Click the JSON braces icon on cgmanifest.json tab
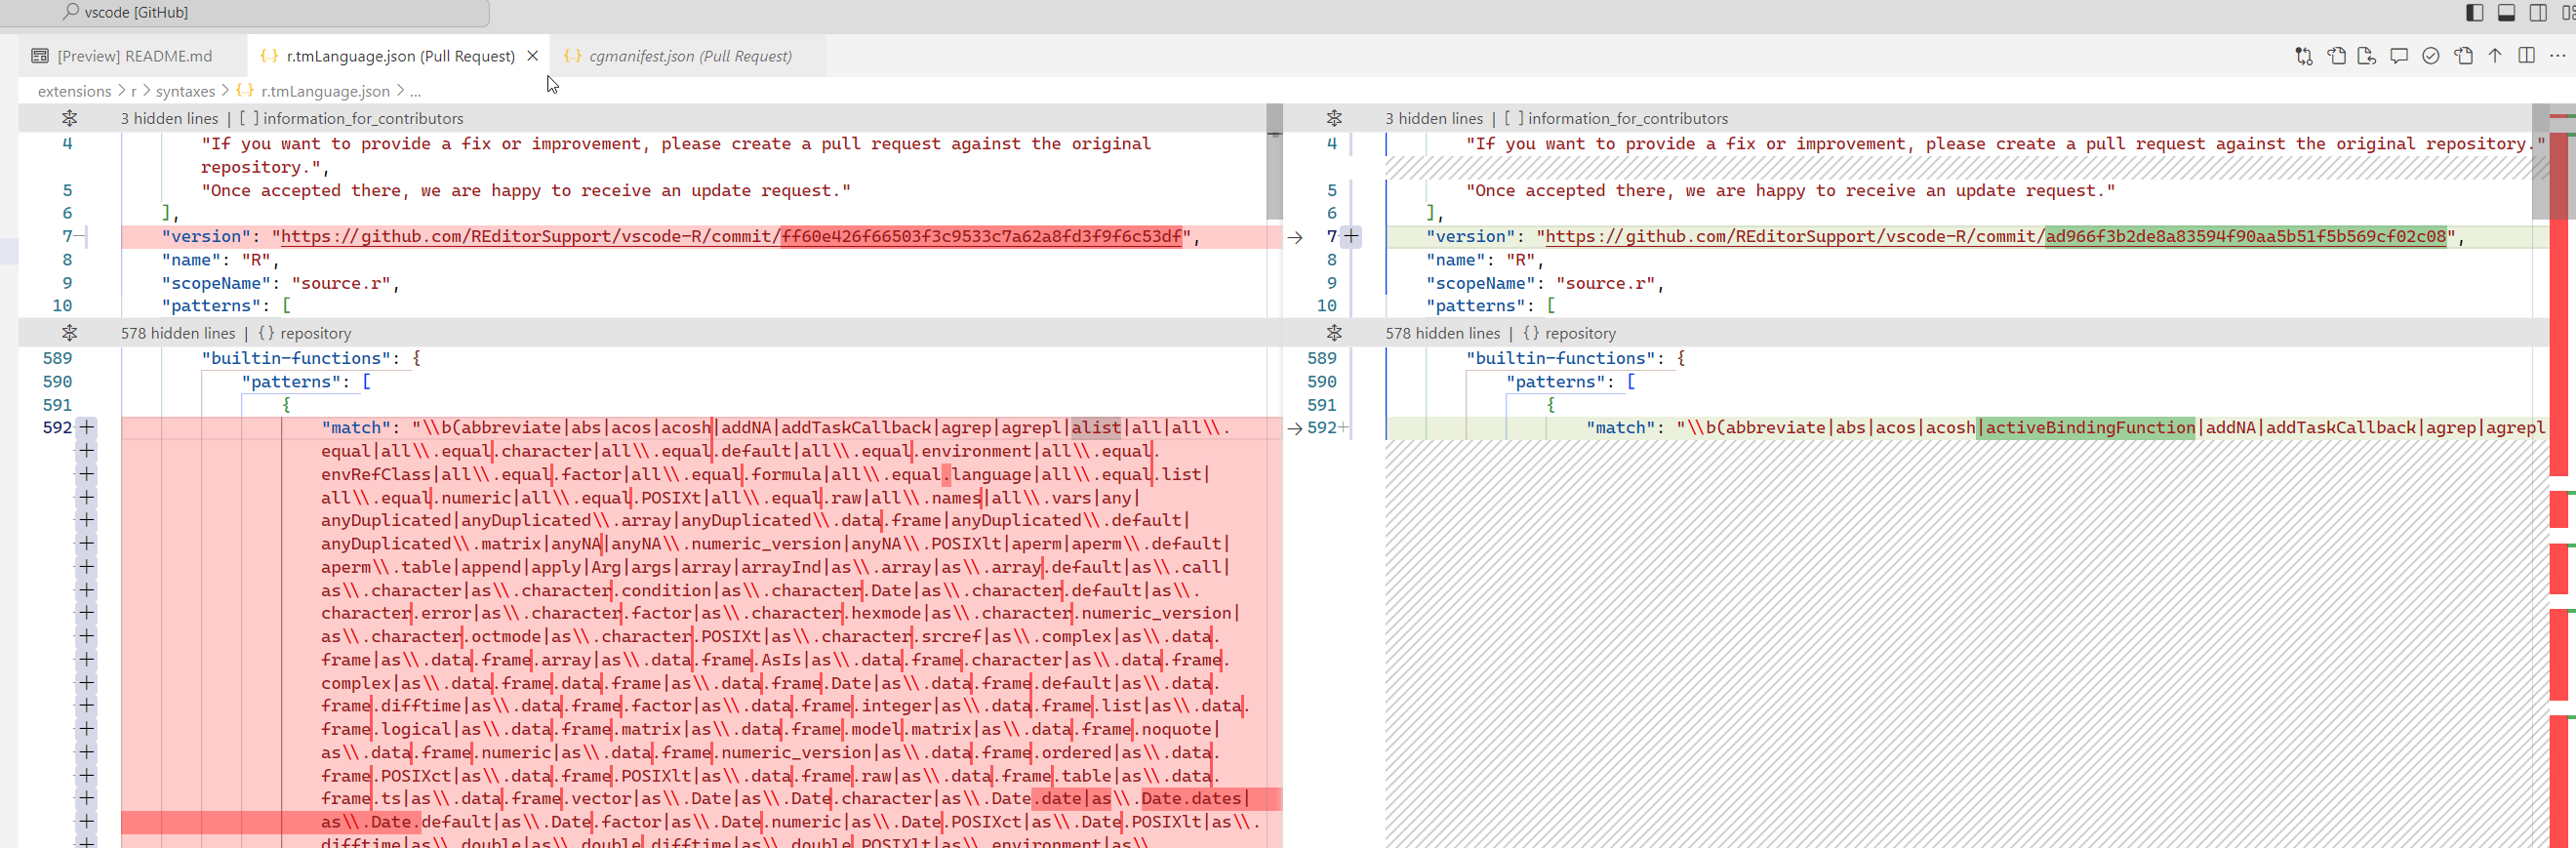2576x848 pixels. (572, 56)
